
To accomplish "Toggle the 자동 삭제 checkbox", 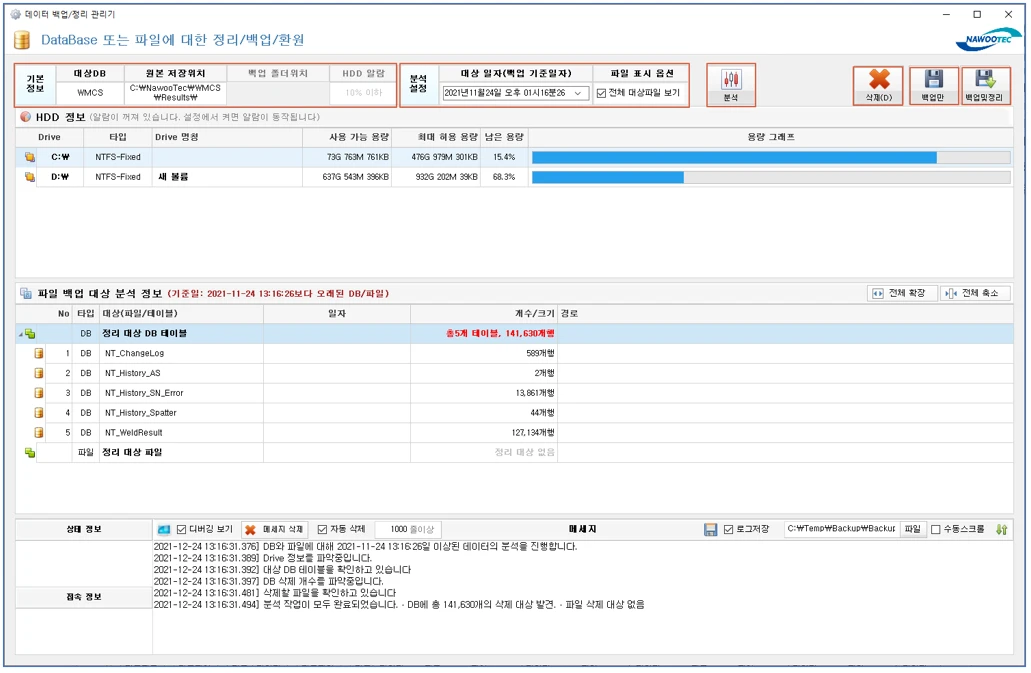I will pos(322,530).
